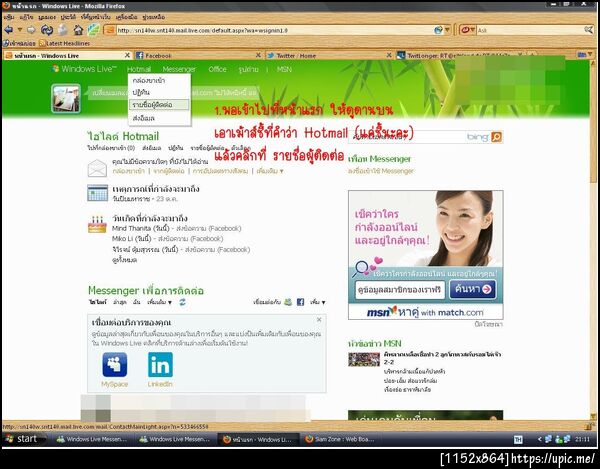Click the envelope icon under Hotmail highlights
The image size is (600, 469).
pos(97,168)
